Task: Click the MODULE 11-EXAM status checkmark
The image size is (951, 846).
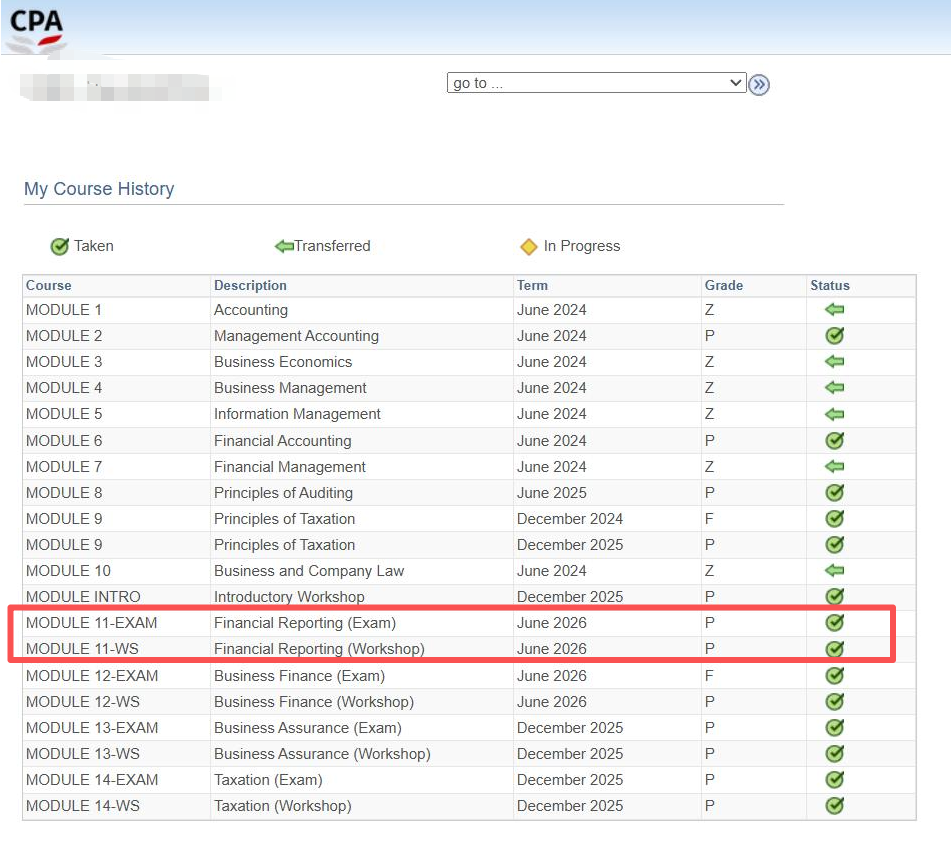Action: pyautogui.click(x=835, y=622)
